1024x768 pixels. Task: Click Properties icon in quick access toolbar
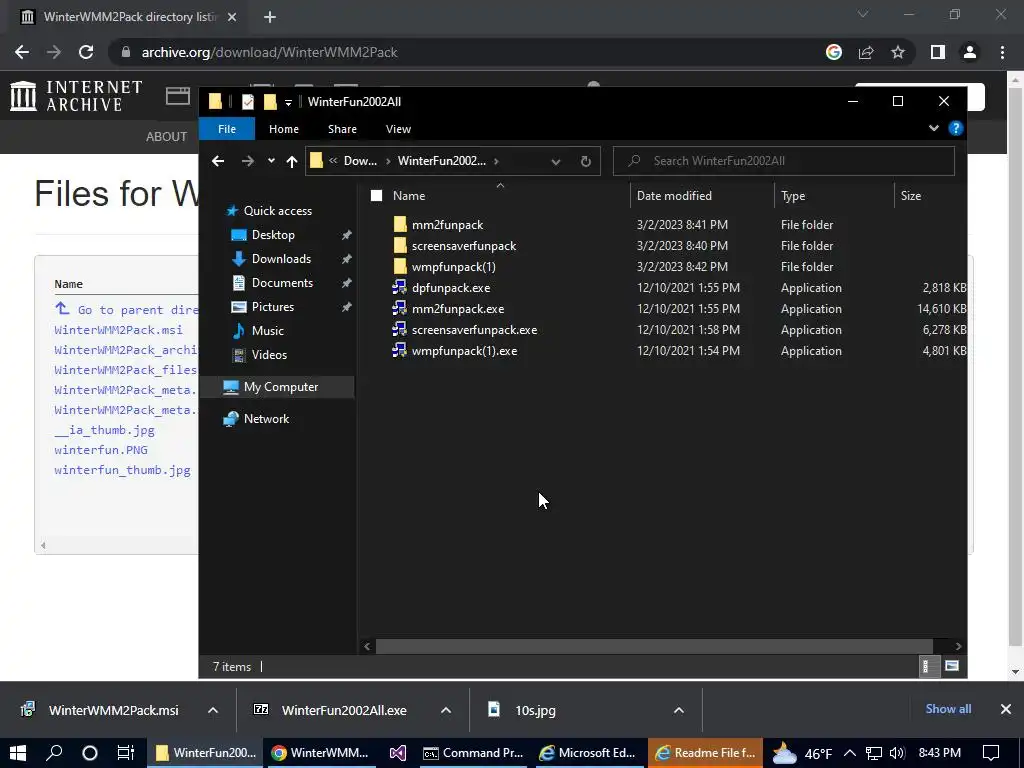coord(248,102)
